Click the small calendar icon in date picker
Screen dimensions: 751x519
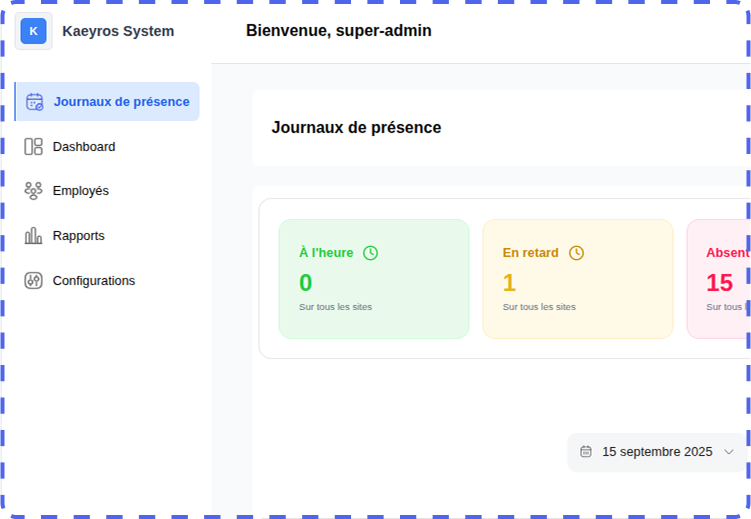pyautogui.click(x=586, y=452)
